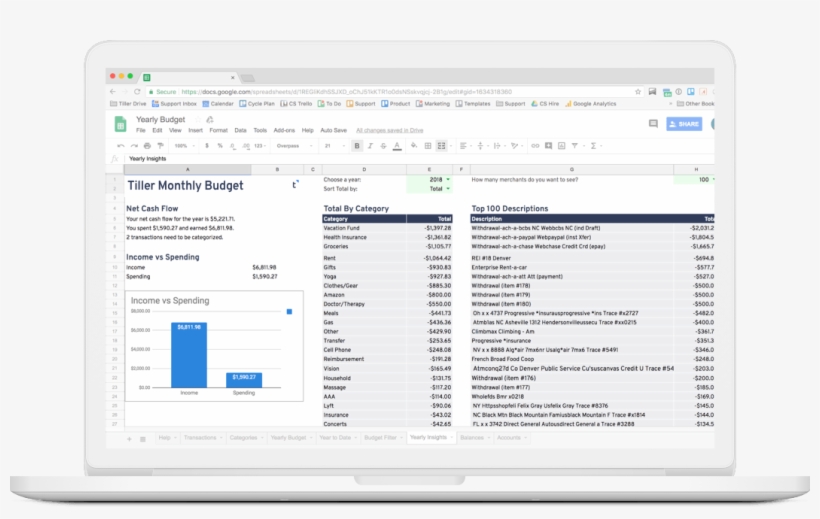Open the 2018 year dropdown
Viewport: 820px width, 519px height.
click(x=447, y=179)
